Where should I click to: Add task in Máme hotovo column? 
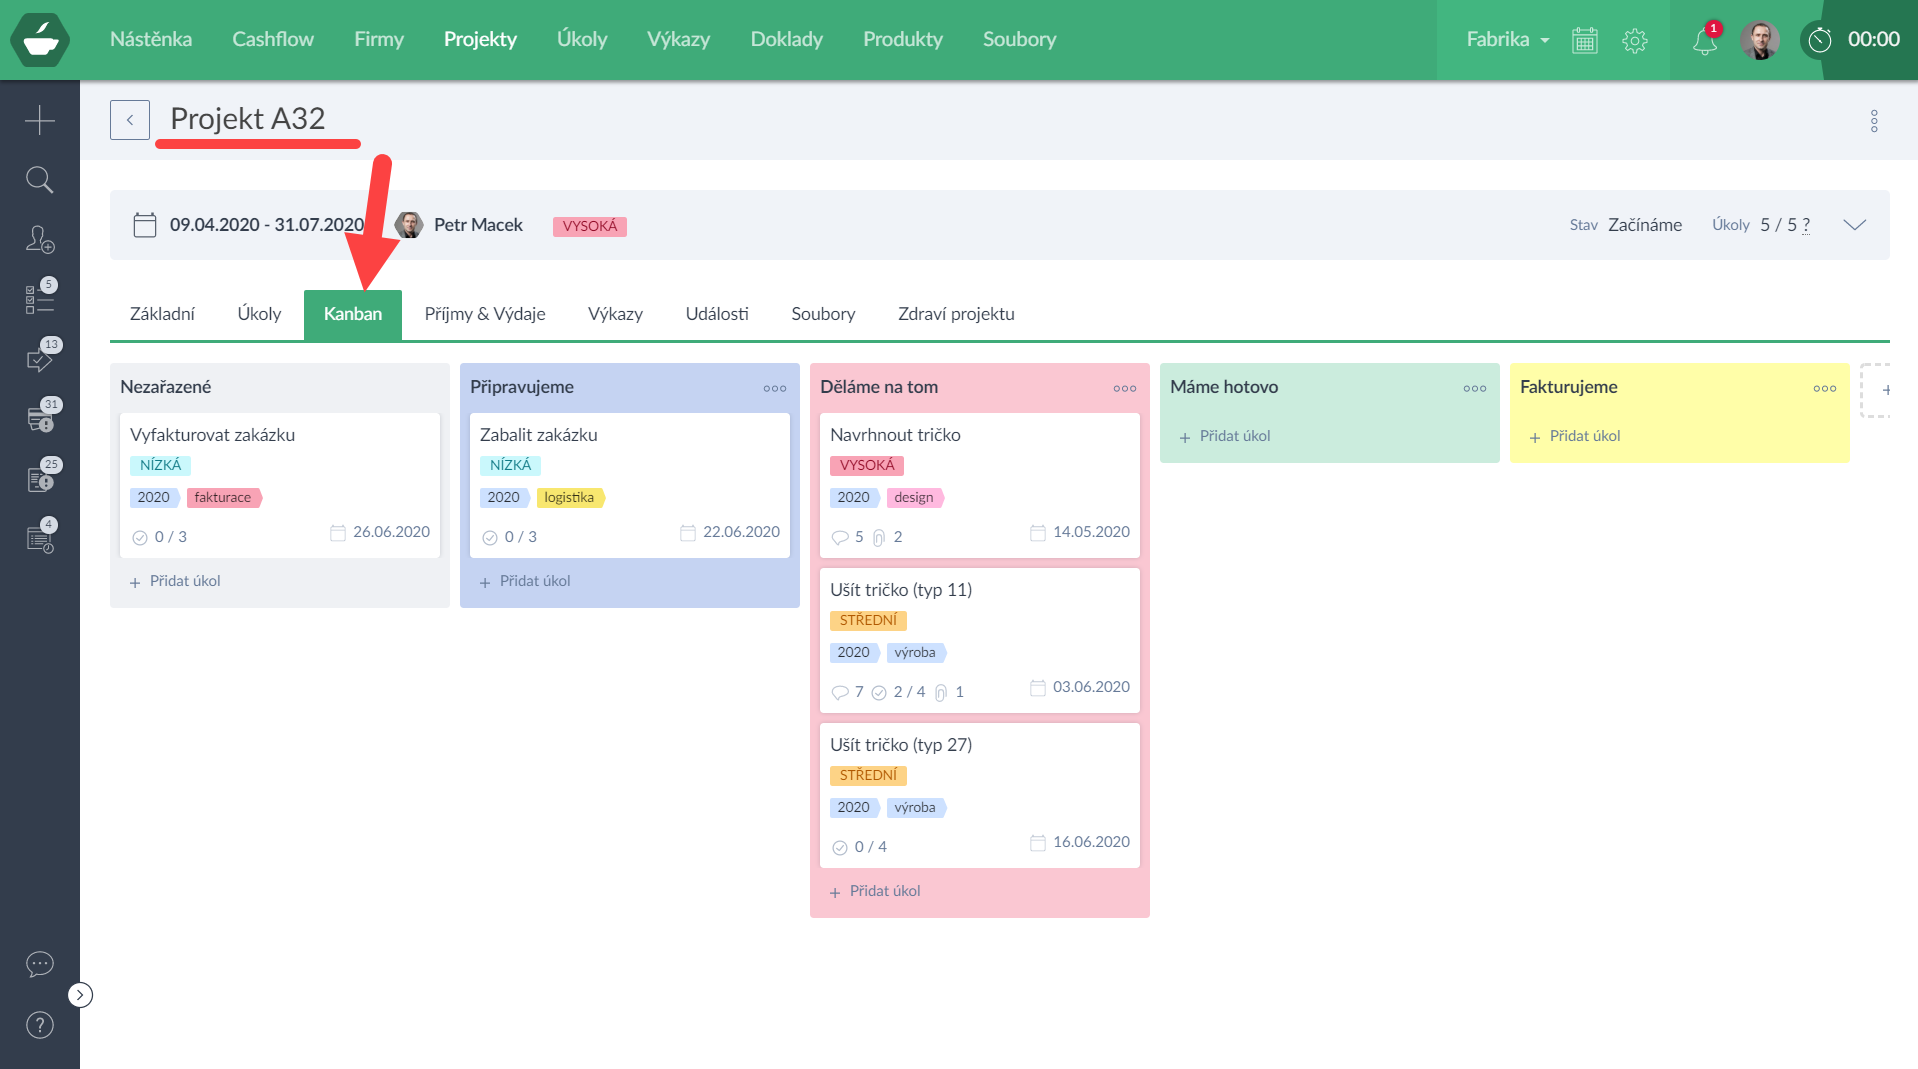pyautogui.click(x=1225, y=436)
